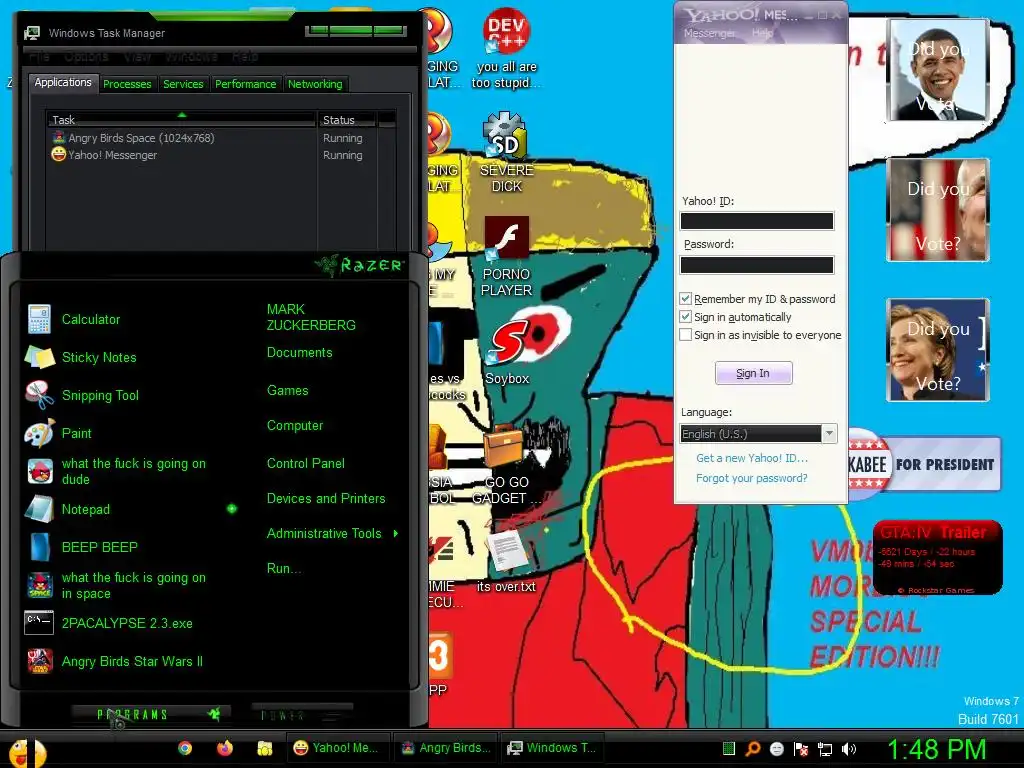The image size is (1024, 768).
Task: Open the Performance tab
Action: coord(246,84)
